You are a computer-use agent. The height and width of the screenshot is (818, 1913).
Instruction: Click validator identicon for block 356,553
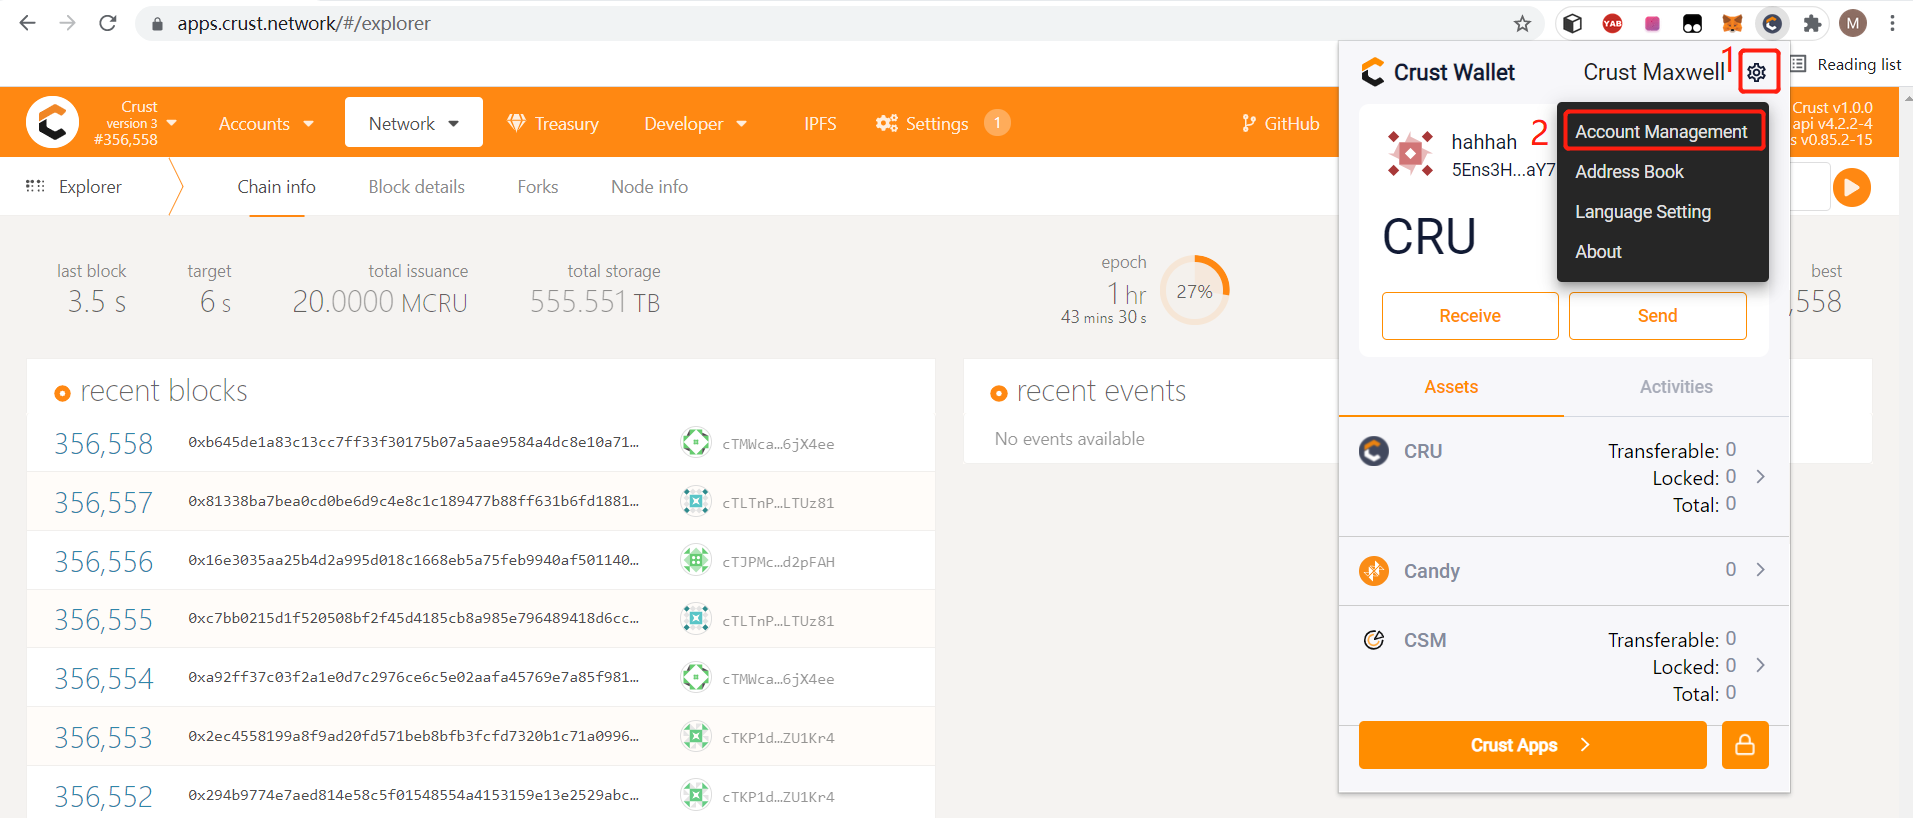(x=695, y=737)
